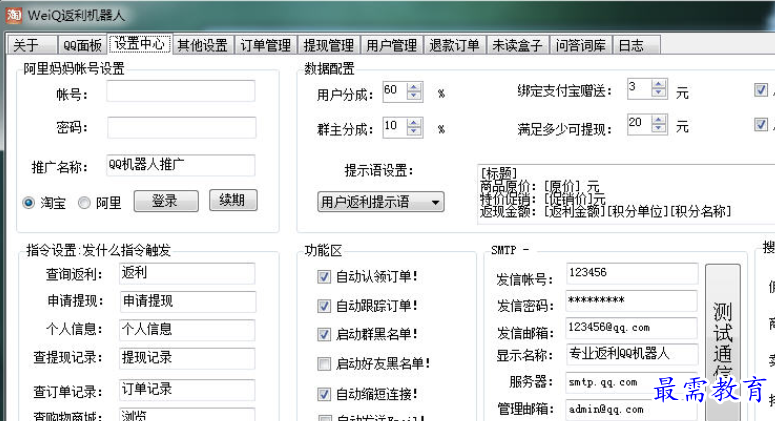Select the 淘宝 radio button
Image resolution: width=775 pixels, height=421 pixels.
coord(28,203)
